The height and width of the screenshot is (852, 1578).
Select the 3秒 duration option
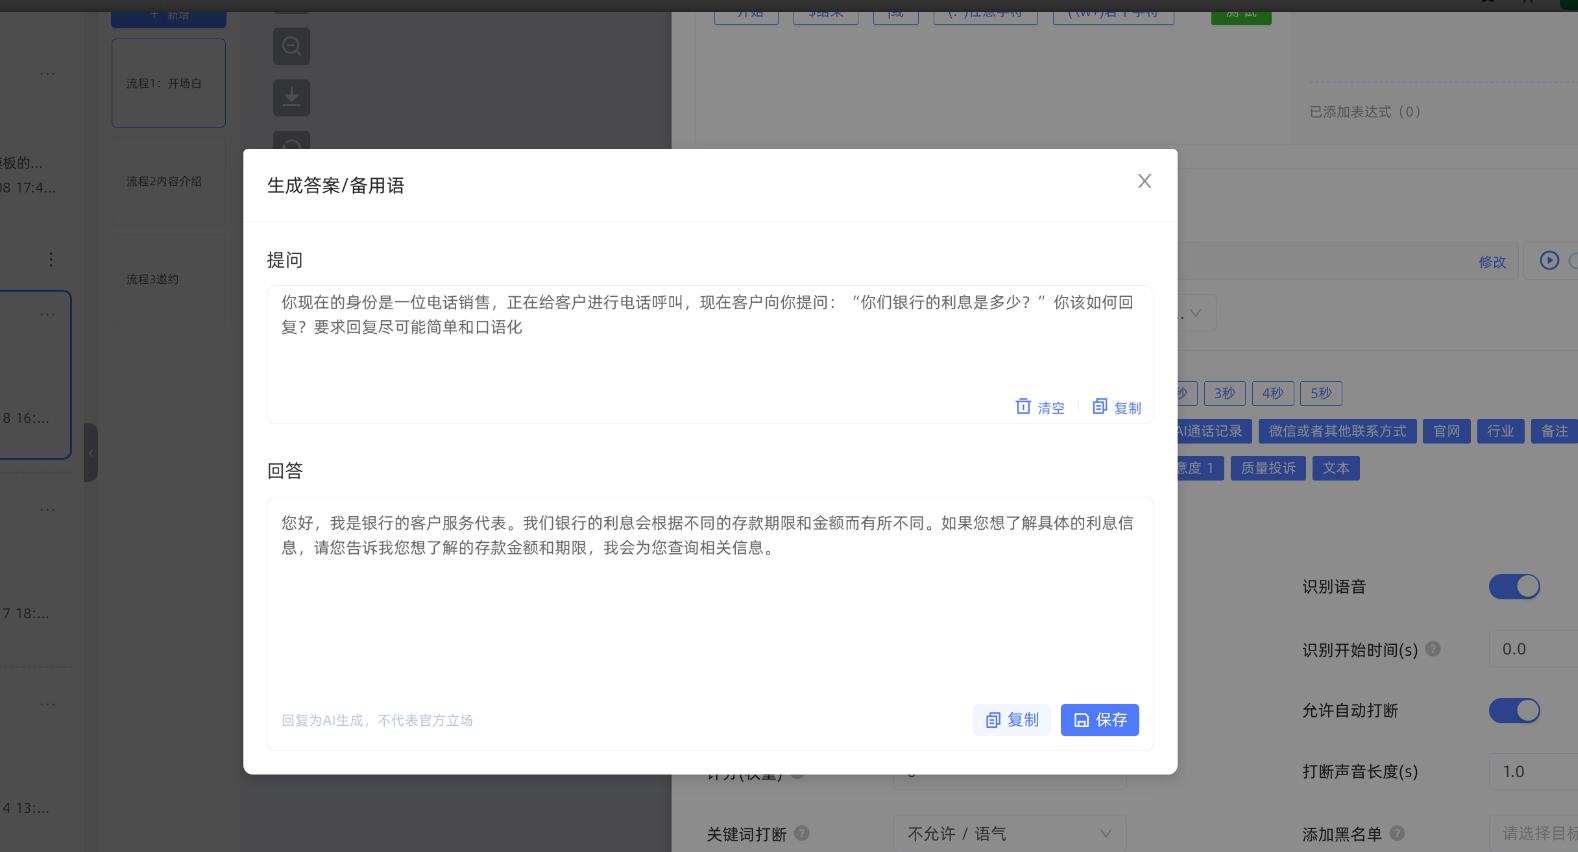point(1224,393)
